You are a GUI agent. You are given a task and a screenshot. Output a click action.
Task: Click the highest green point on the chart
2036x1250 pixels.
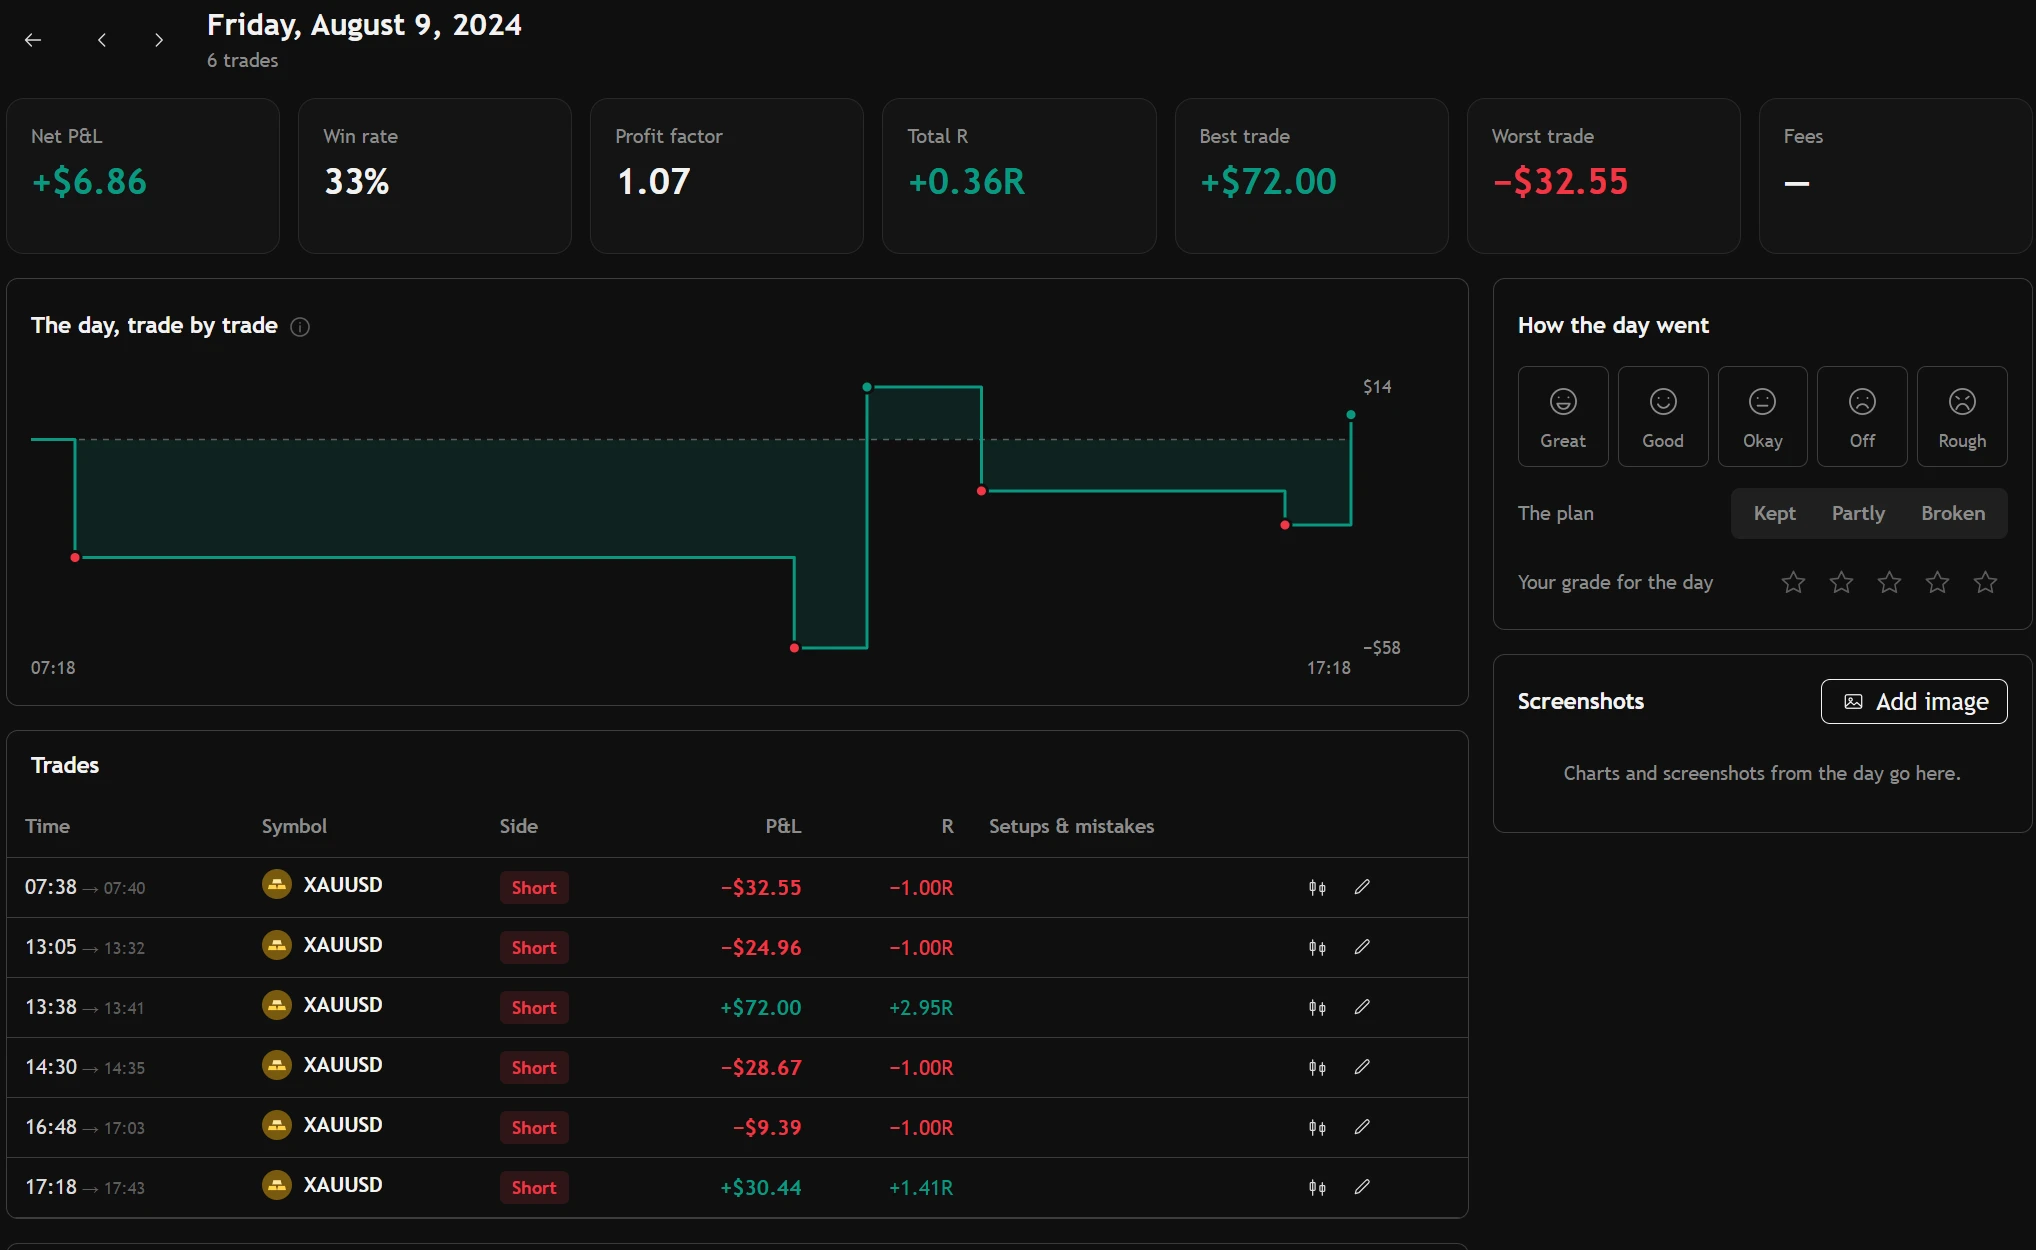coord(867,387)
